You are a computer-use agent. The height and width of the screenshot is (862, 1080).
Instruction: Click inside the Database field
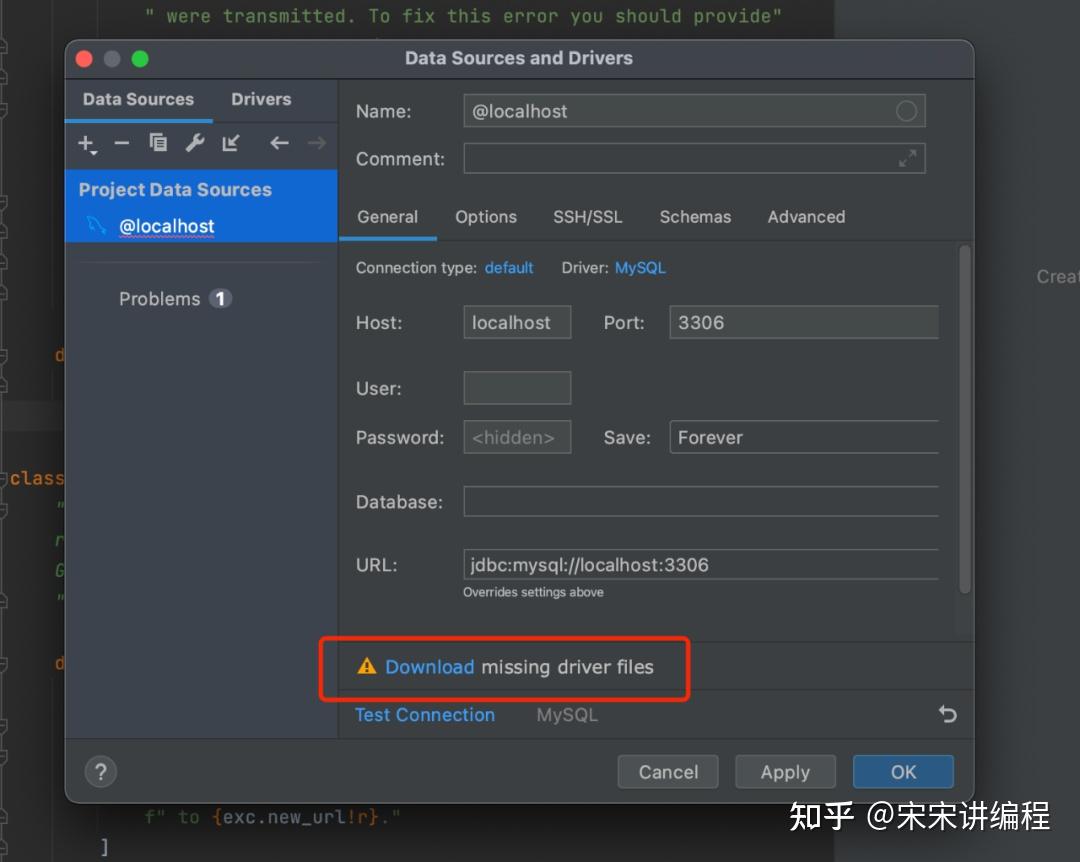click(x=700, y=501)
